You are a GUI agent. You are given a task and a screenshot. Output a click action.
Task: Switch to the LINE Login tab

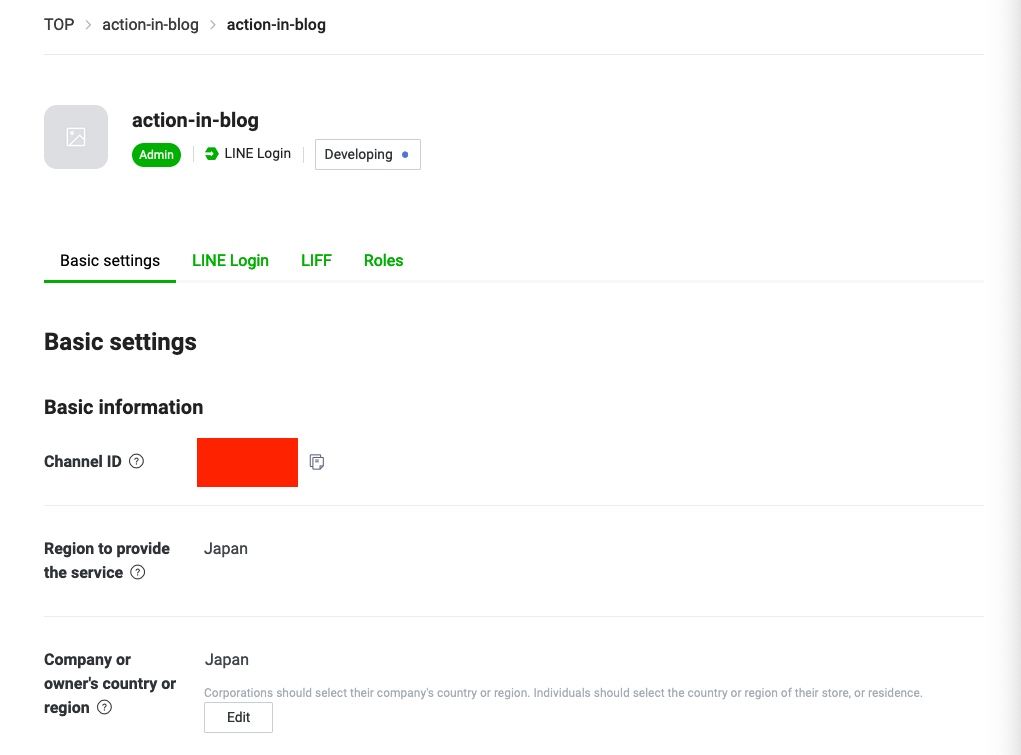(x=231, y=261)
